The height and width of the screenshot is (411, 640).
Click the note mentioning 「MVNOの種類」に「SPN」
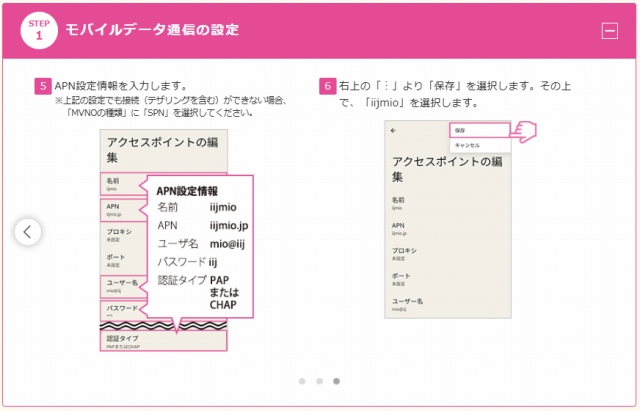[x=171, y=106]
